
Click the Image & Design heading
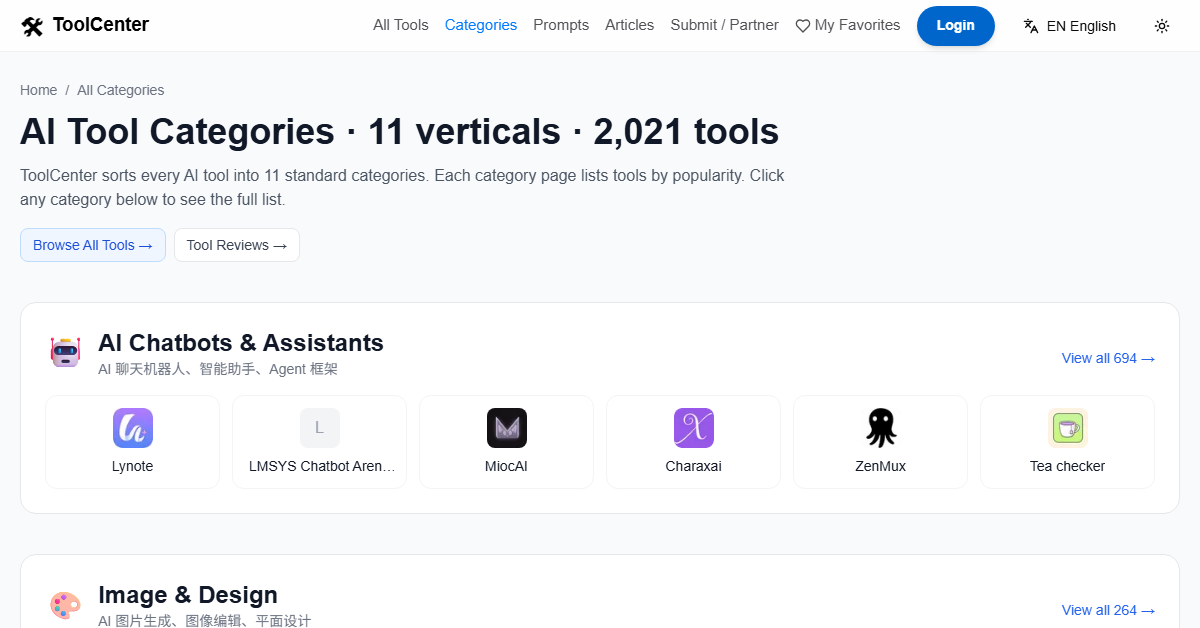click(188, 595)
